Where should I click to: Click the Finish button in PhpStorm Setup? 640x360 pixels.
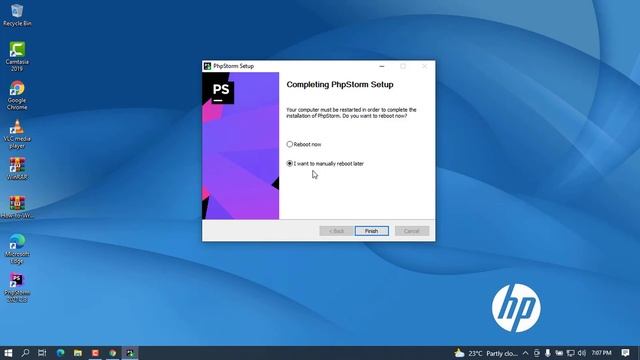[371, 231]
